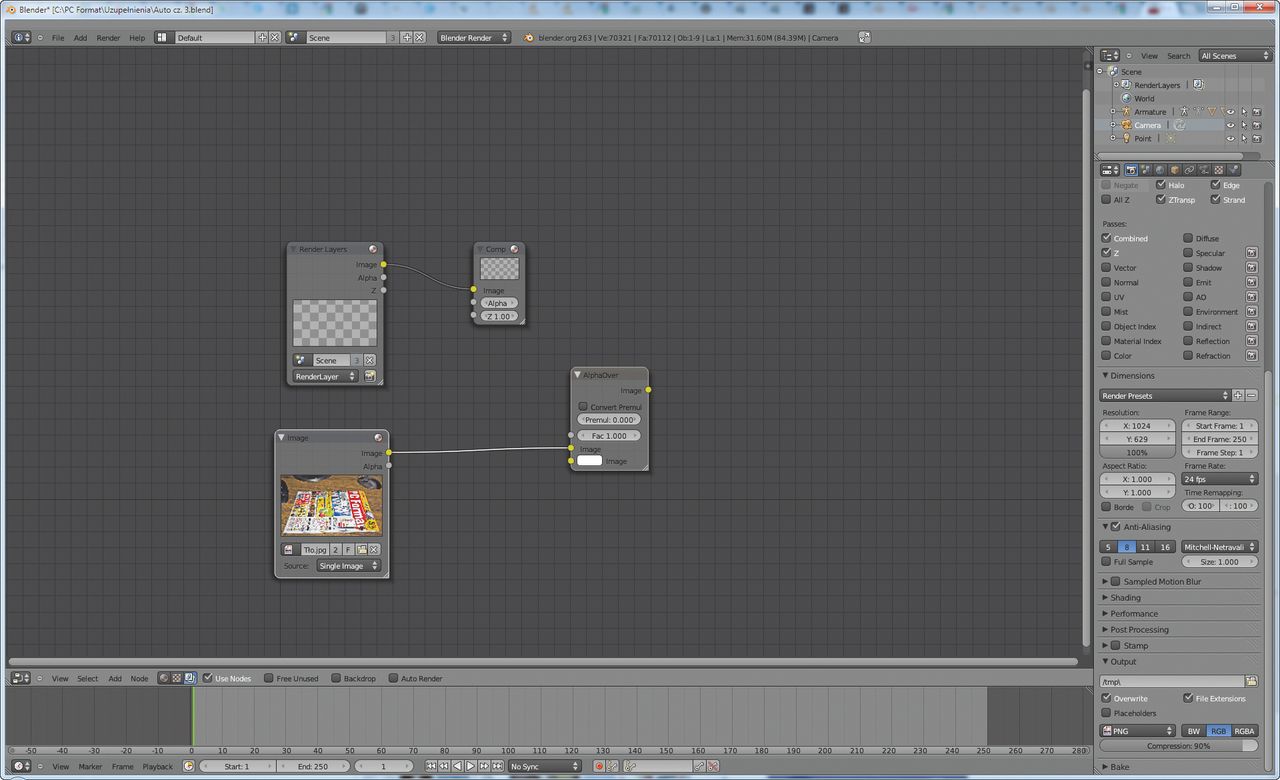The image size is (1280, 780).
Task: Open the Help menu in the top header
Action: 137,37
